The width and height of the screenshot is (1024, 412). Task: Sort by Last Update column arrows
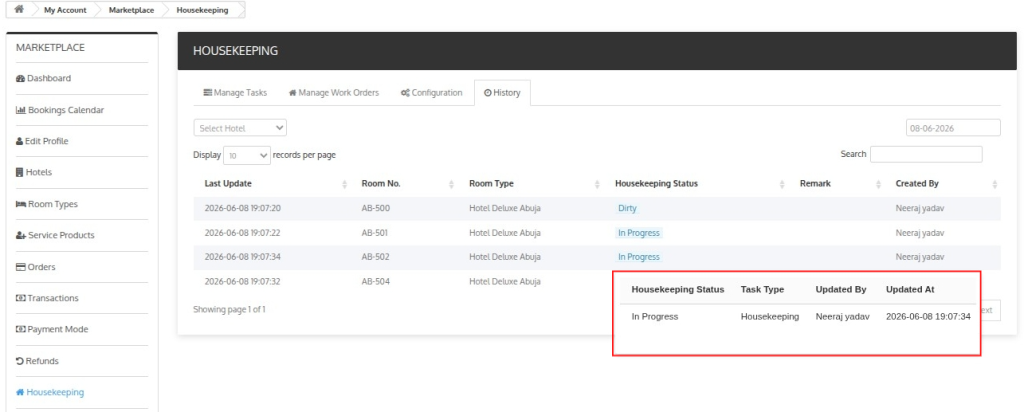(344, 185)
